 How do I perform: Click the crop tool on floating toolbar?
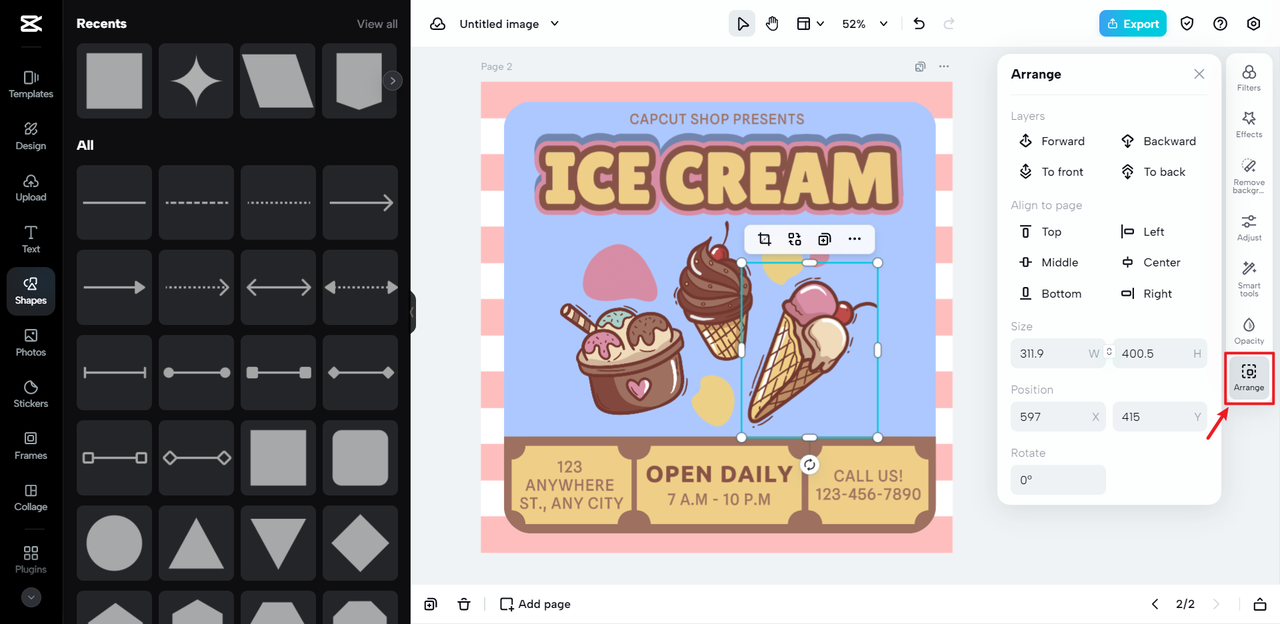[x=764, y=239]
